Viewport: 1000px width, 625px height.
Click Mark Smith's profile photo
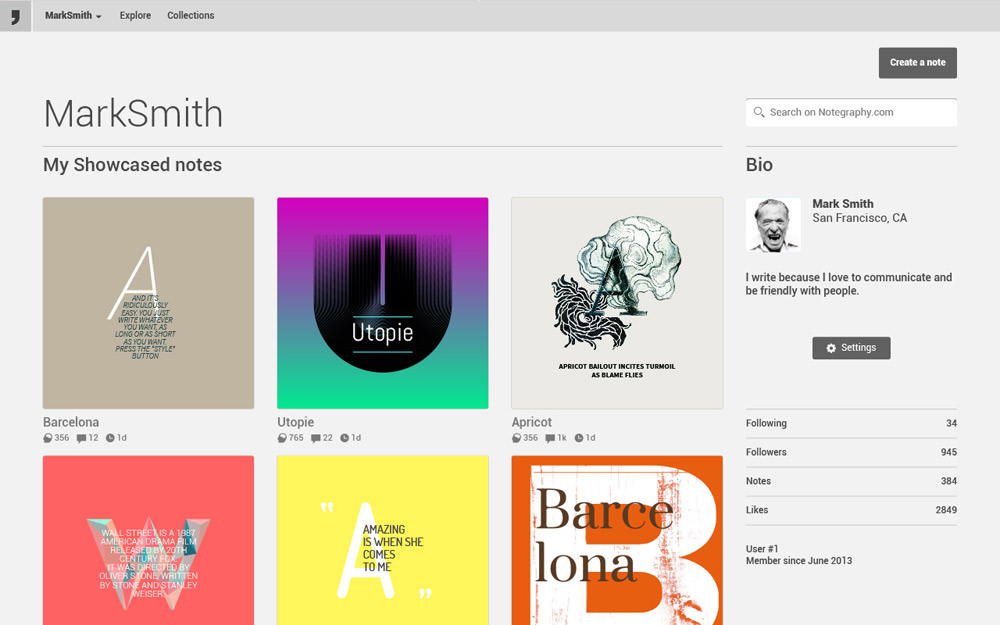tap(773, 225)
